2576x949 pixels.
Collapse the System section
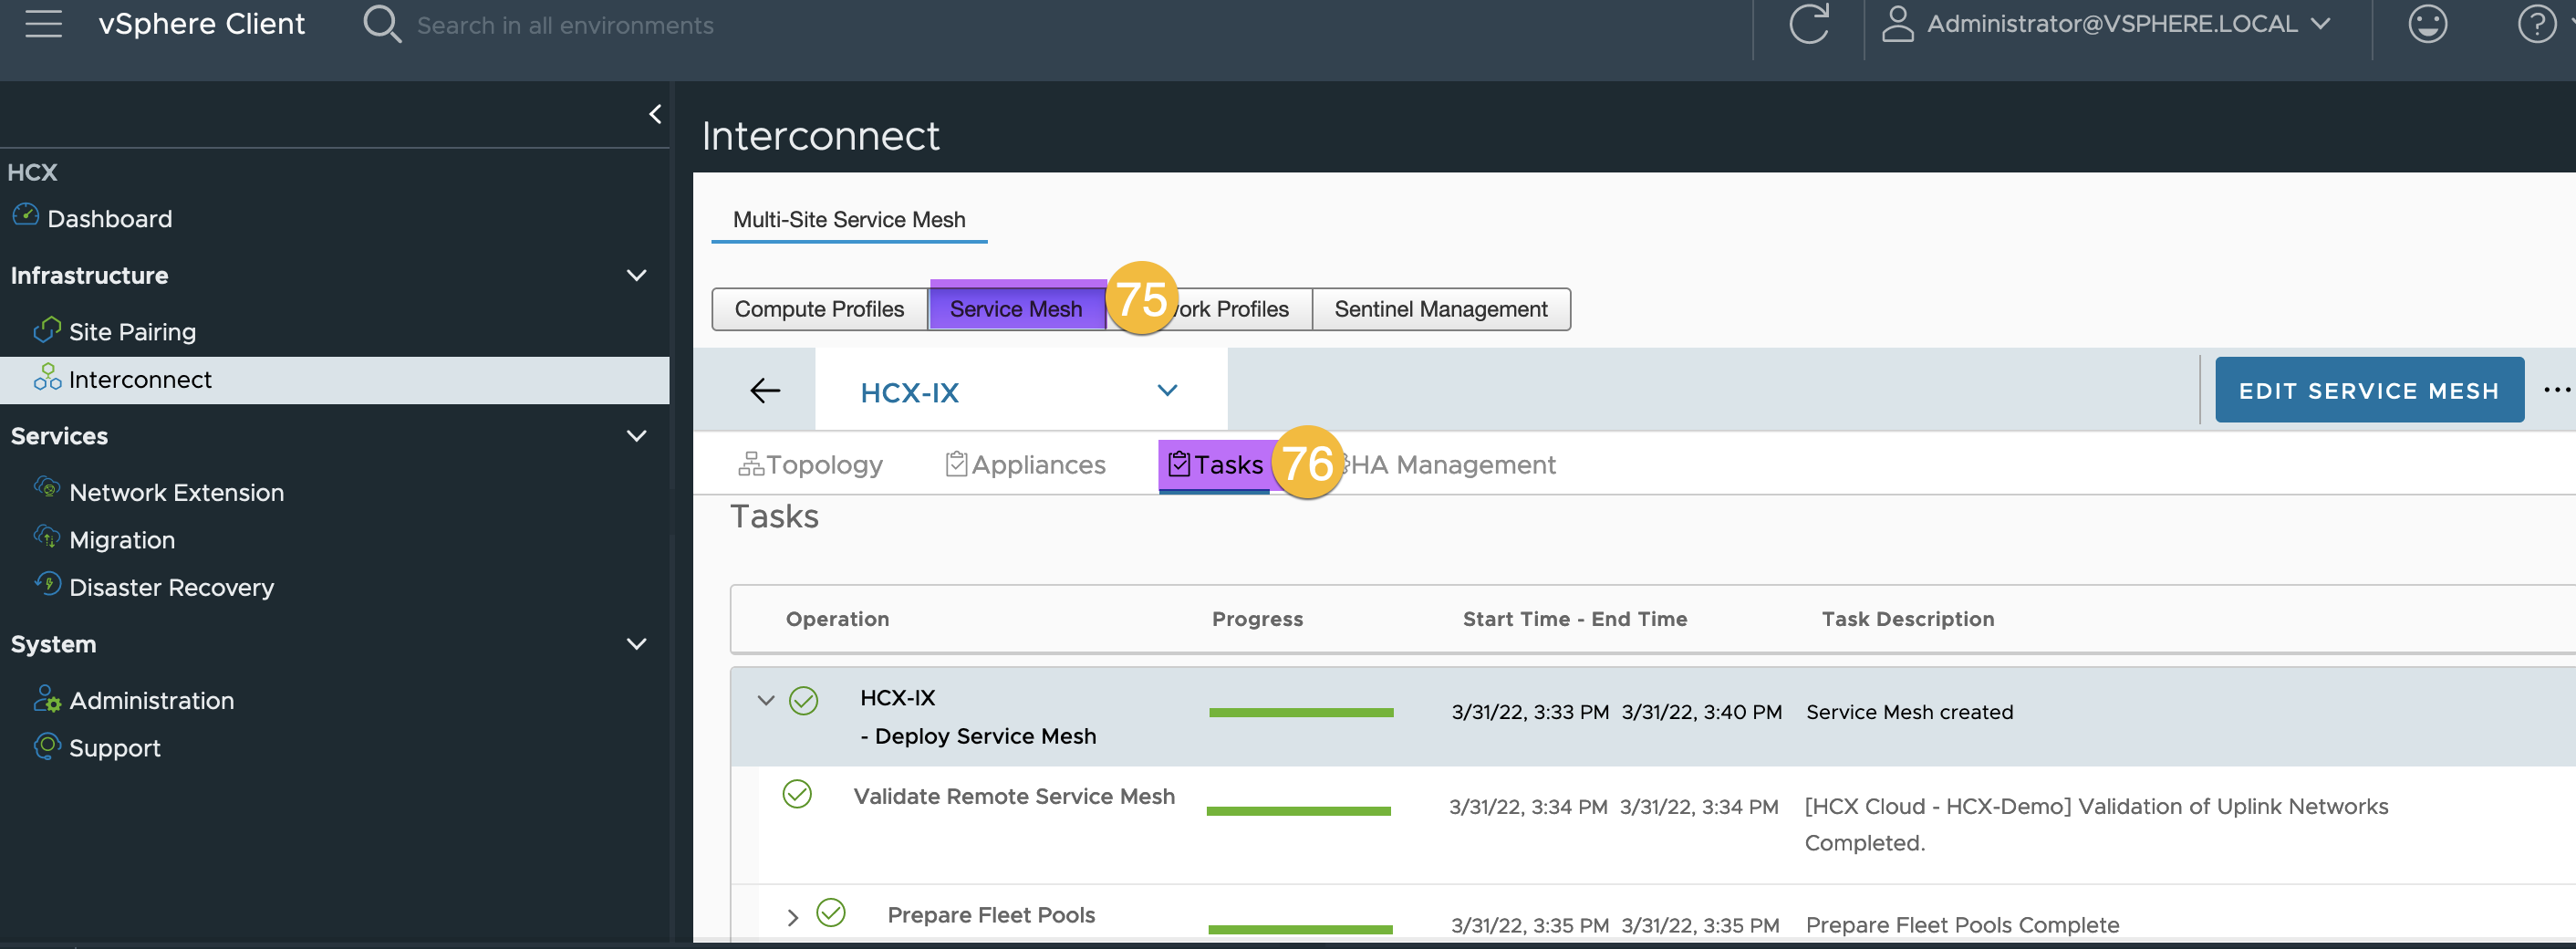click(636, 644)
